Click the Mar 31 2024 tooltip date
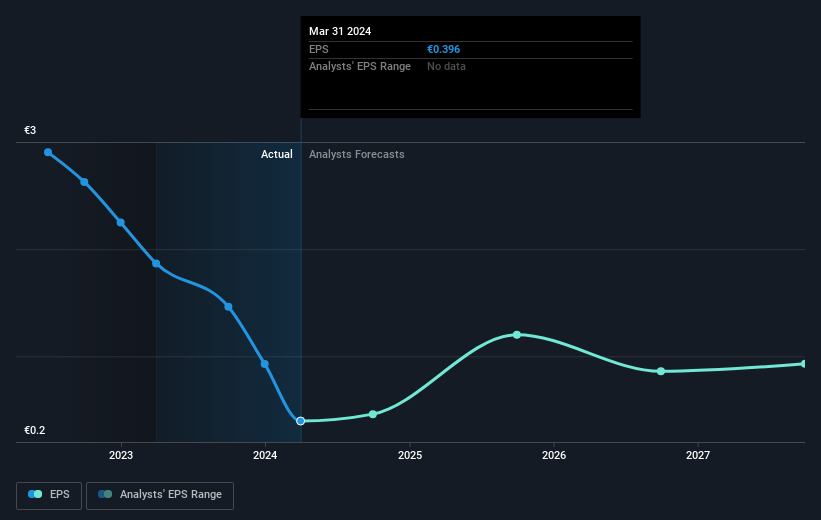 (x=340, y=31)
